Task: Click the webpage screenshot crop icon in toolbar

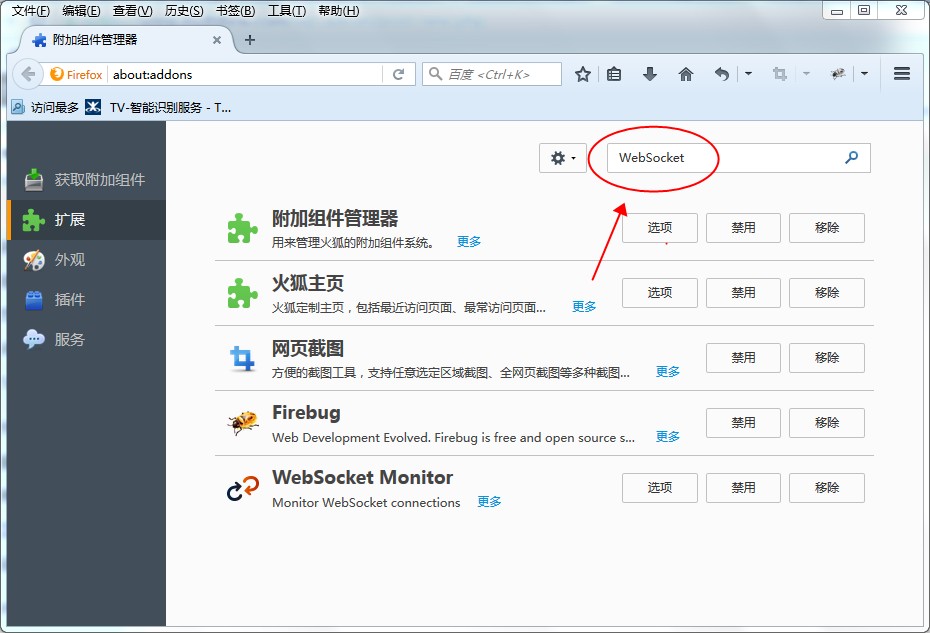Action: (x=779, y=74)
